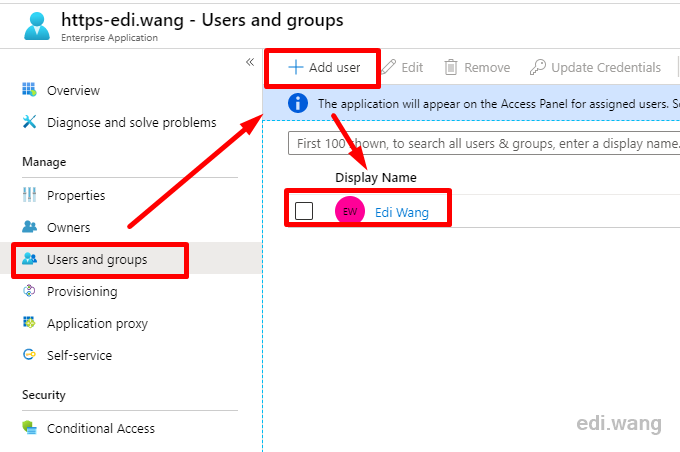
Task: Click Update Credentials label
Action: point(606,68)
